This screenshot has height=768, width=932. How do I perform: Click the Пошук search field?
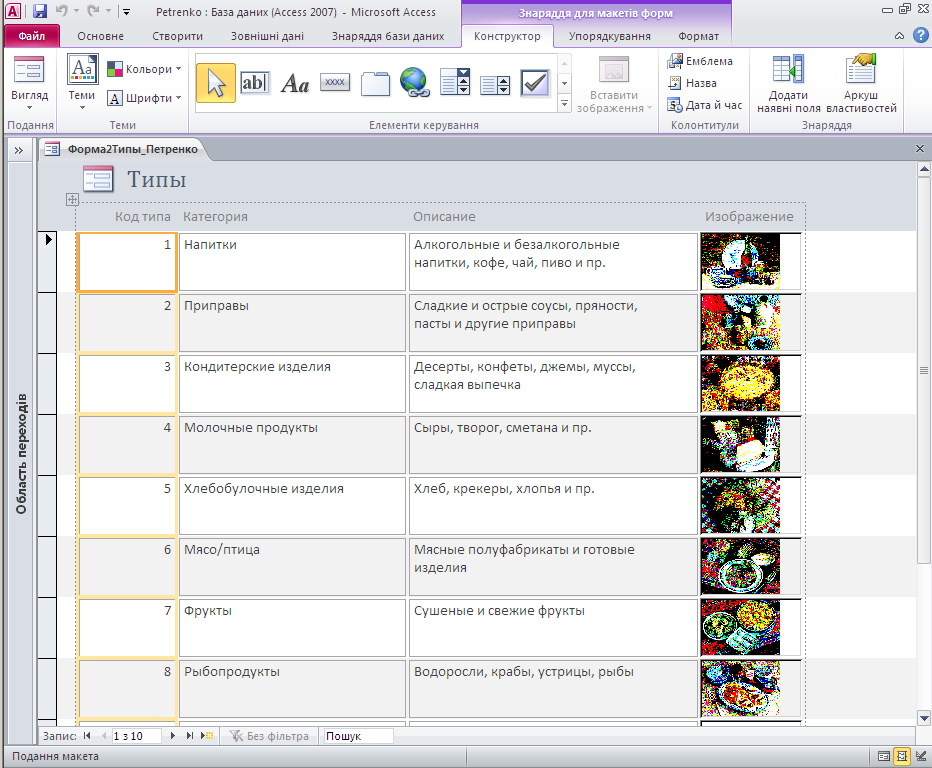point(357,736)
